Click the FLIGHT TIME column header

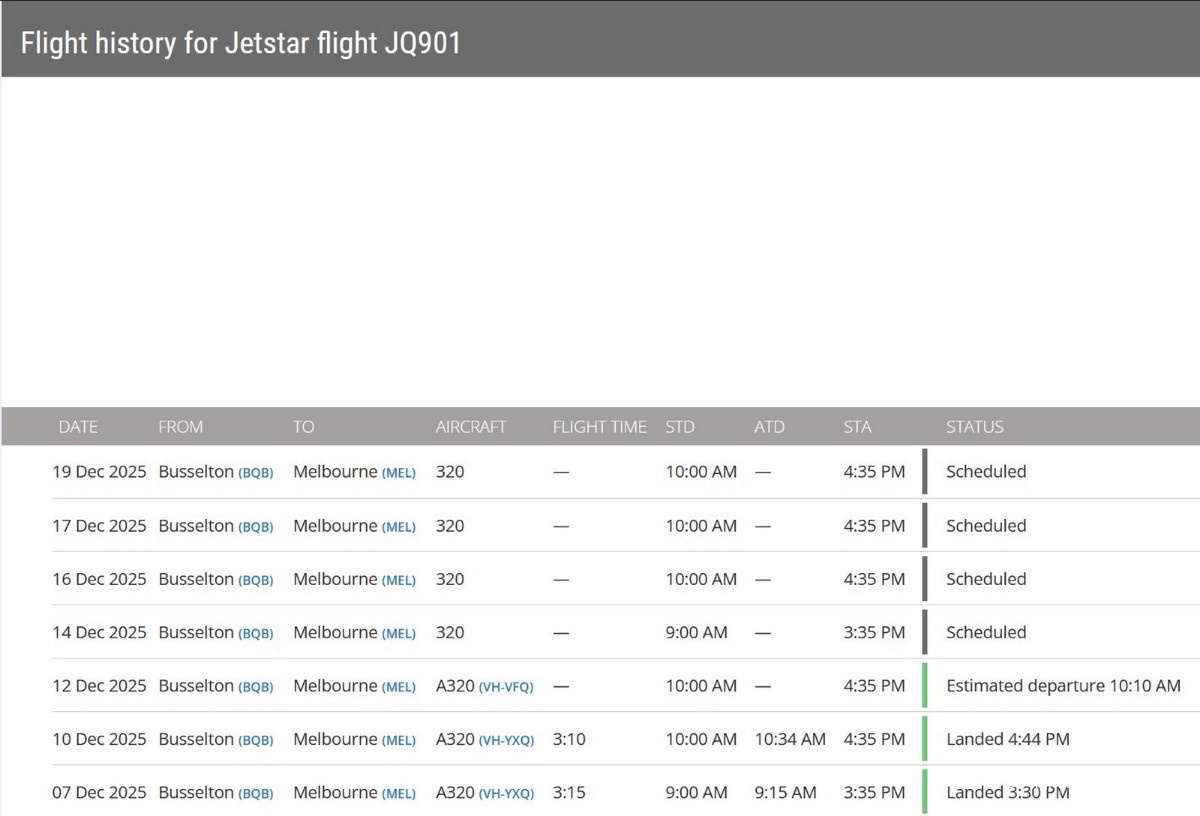pyautogui.click(x=600, y=427)
